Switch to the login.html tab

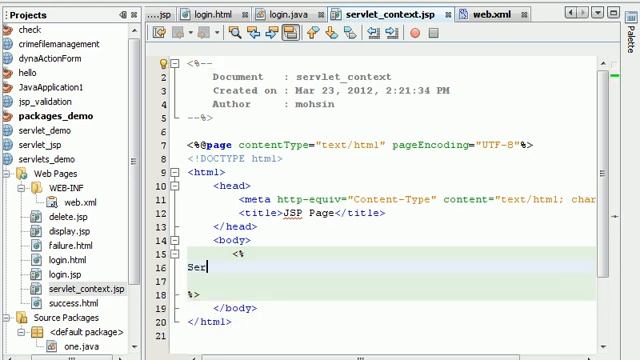pyautogui.click(x=212, y=15)
